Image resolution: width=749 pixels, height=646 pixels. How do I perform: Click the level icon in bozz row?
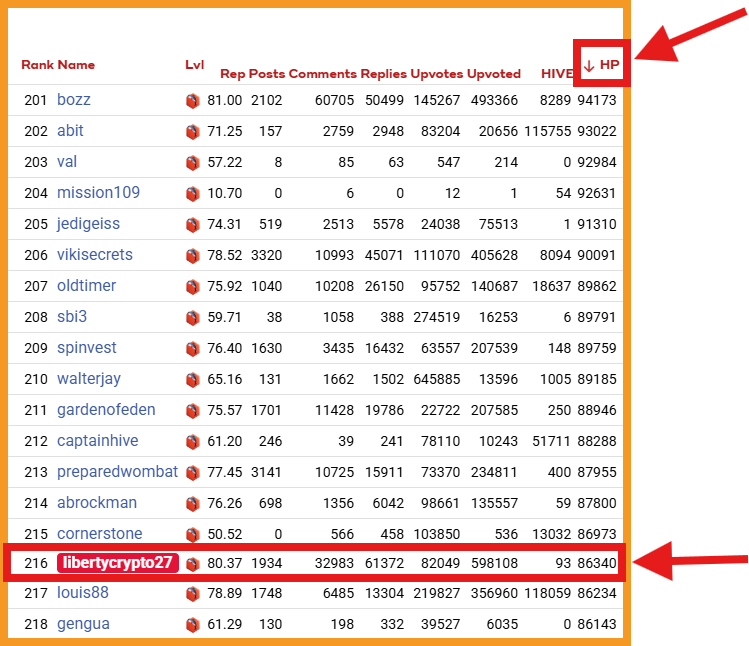(x=193, y=101)
